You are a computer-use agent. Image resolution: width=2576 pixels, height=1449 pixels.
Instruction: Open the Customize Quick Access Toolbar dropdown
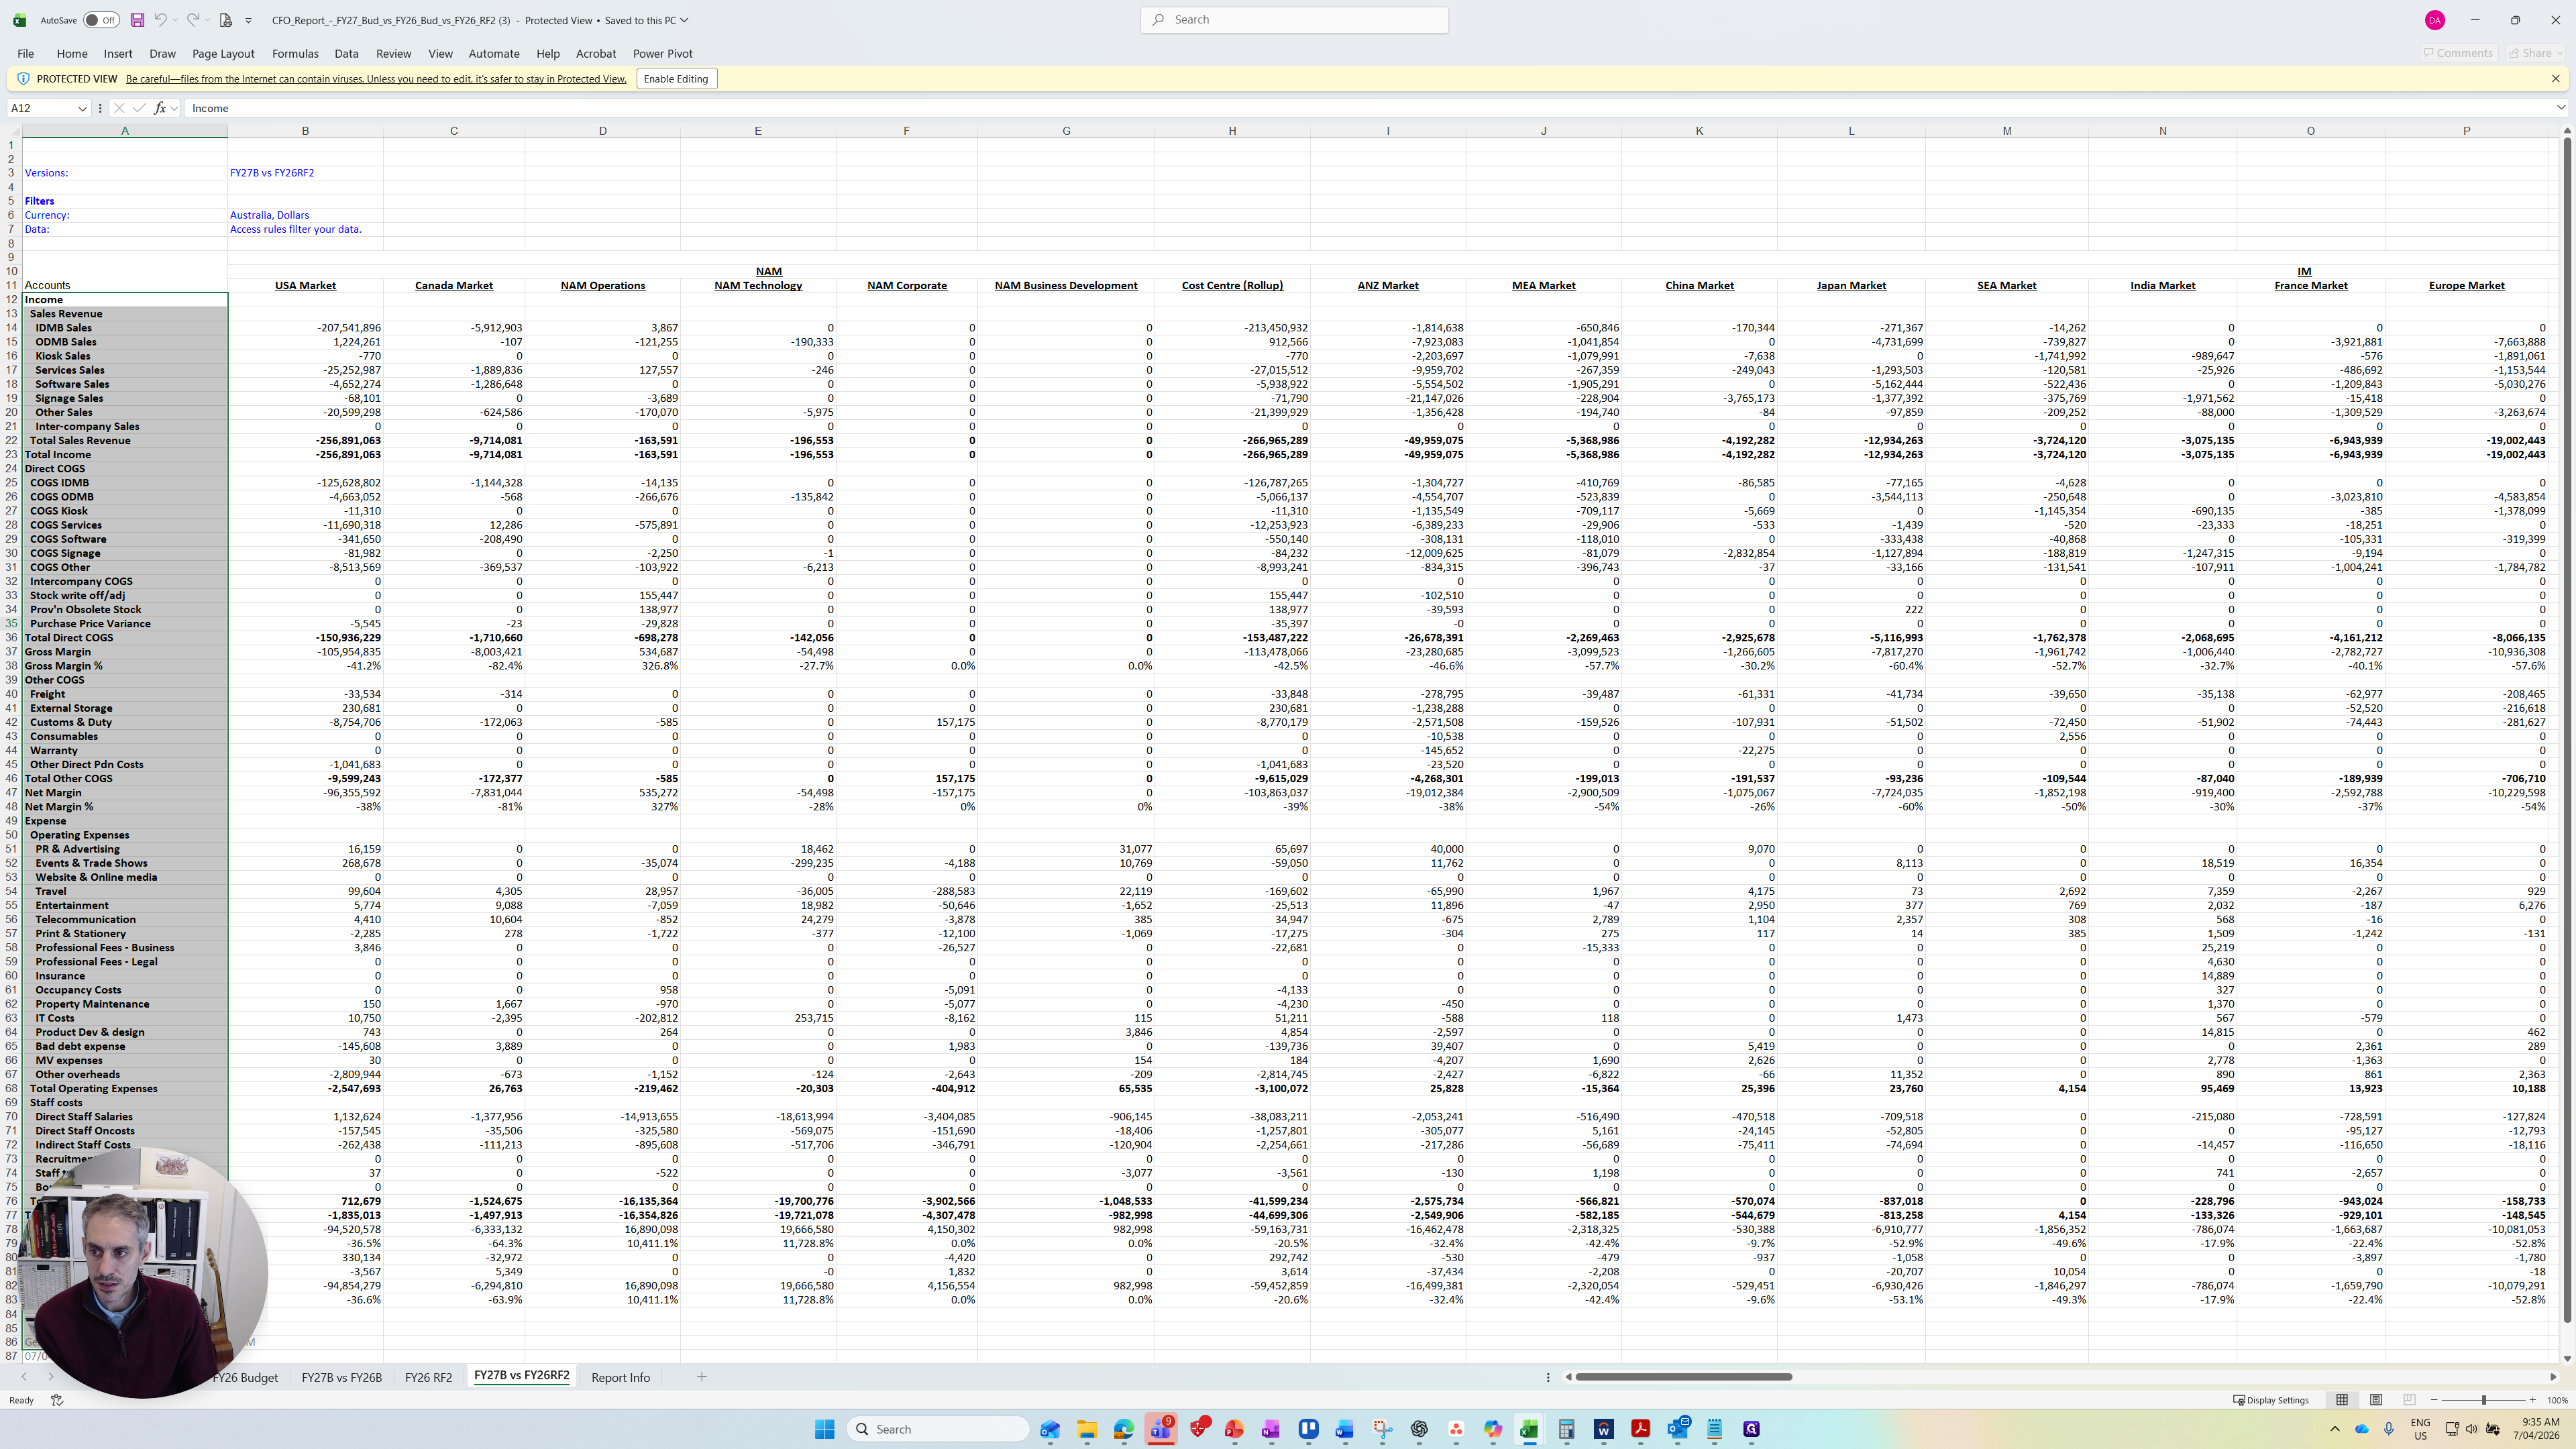tap(249, 20)
